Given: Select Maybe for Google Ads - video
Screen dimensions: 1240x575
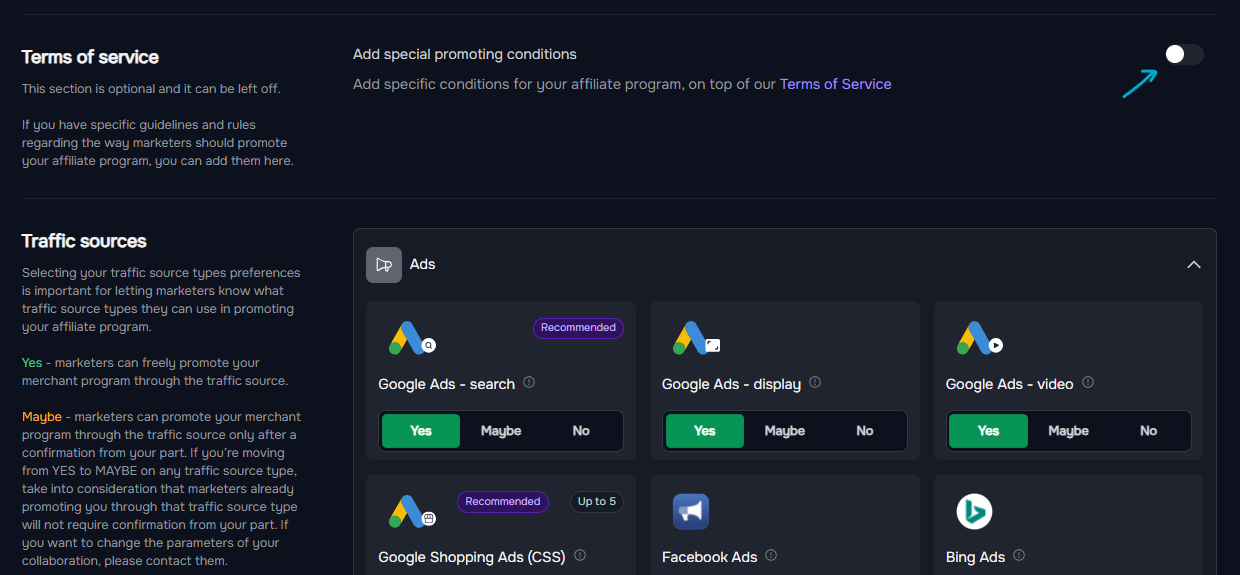Looking at the screenshot, I should click(1068, 431).
